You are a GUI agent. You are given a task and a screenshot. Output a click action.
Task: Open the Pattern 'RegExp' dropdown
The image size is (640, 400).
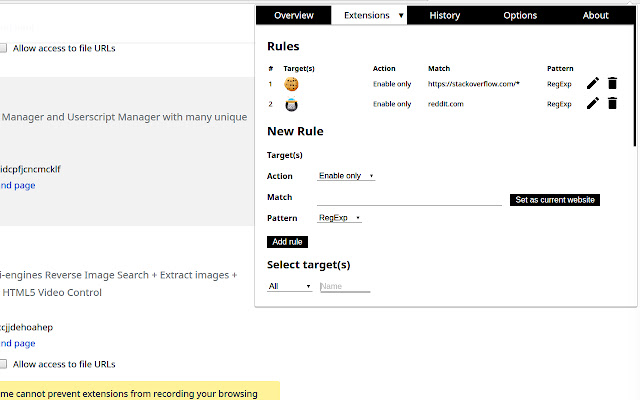(x=339, y=218)
